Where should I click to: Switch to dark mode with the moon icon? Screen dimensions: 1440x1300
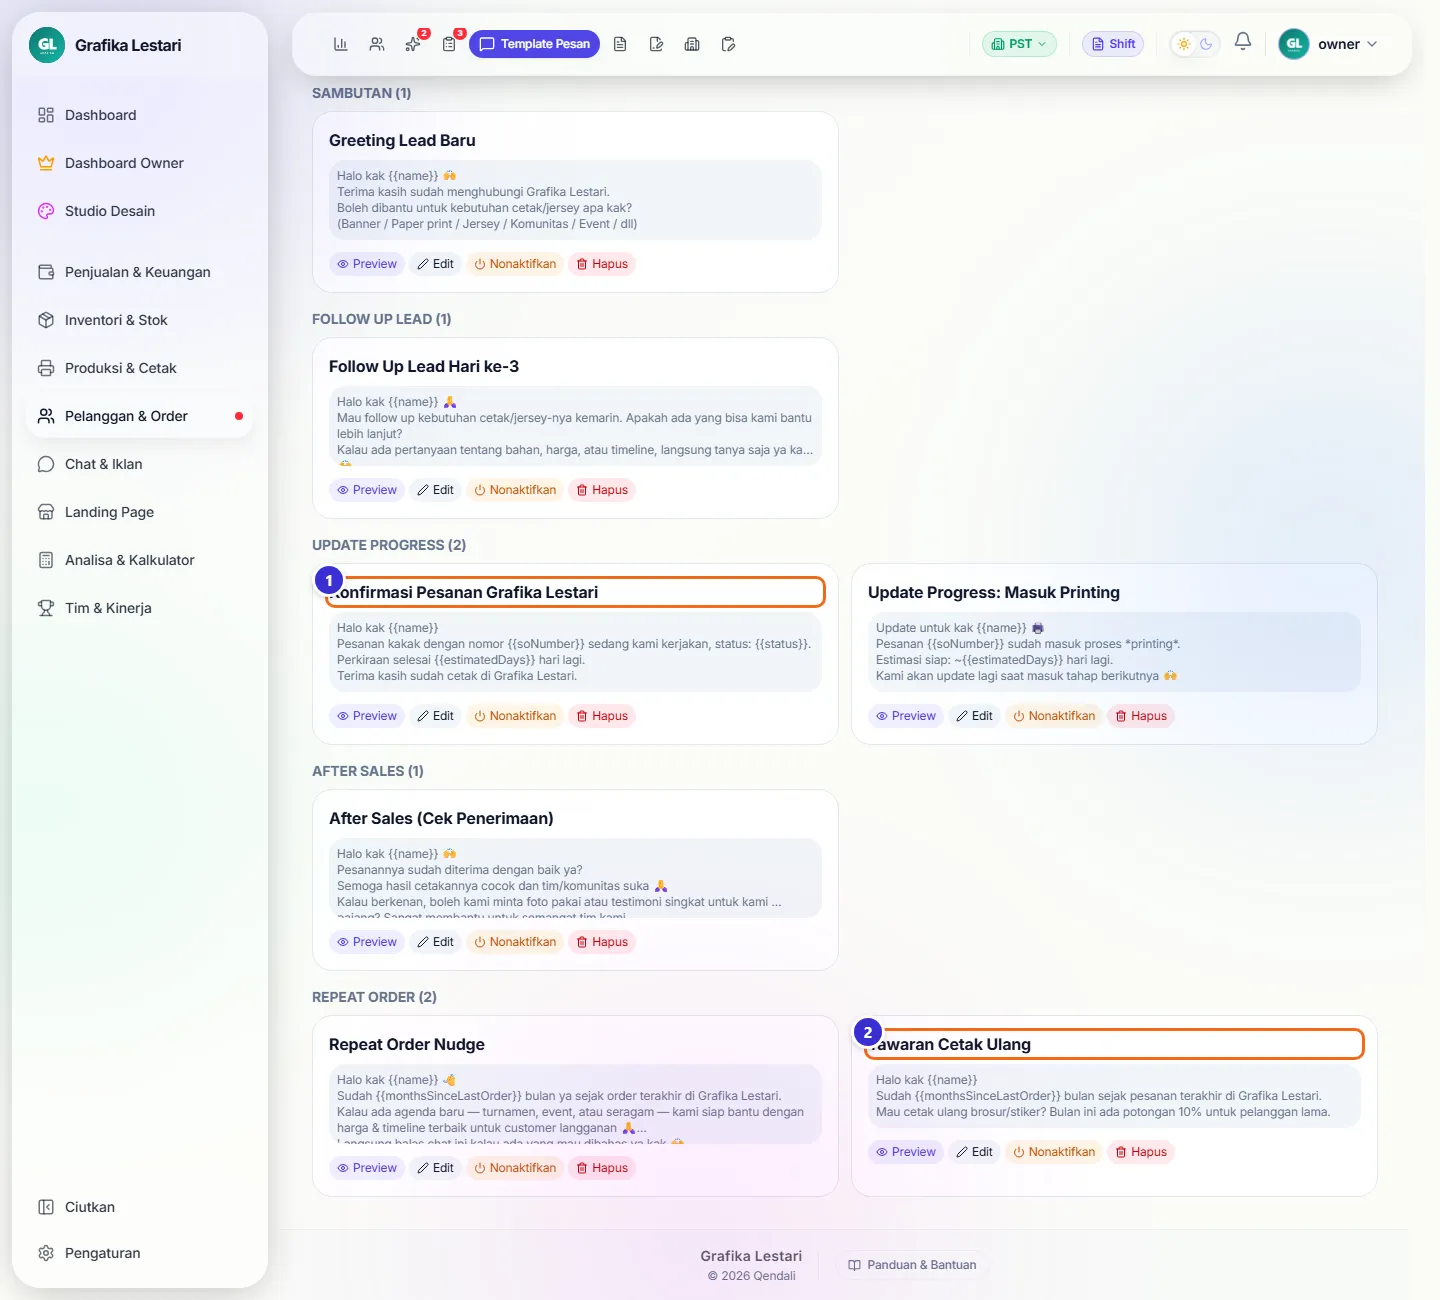pos(1206,44)
